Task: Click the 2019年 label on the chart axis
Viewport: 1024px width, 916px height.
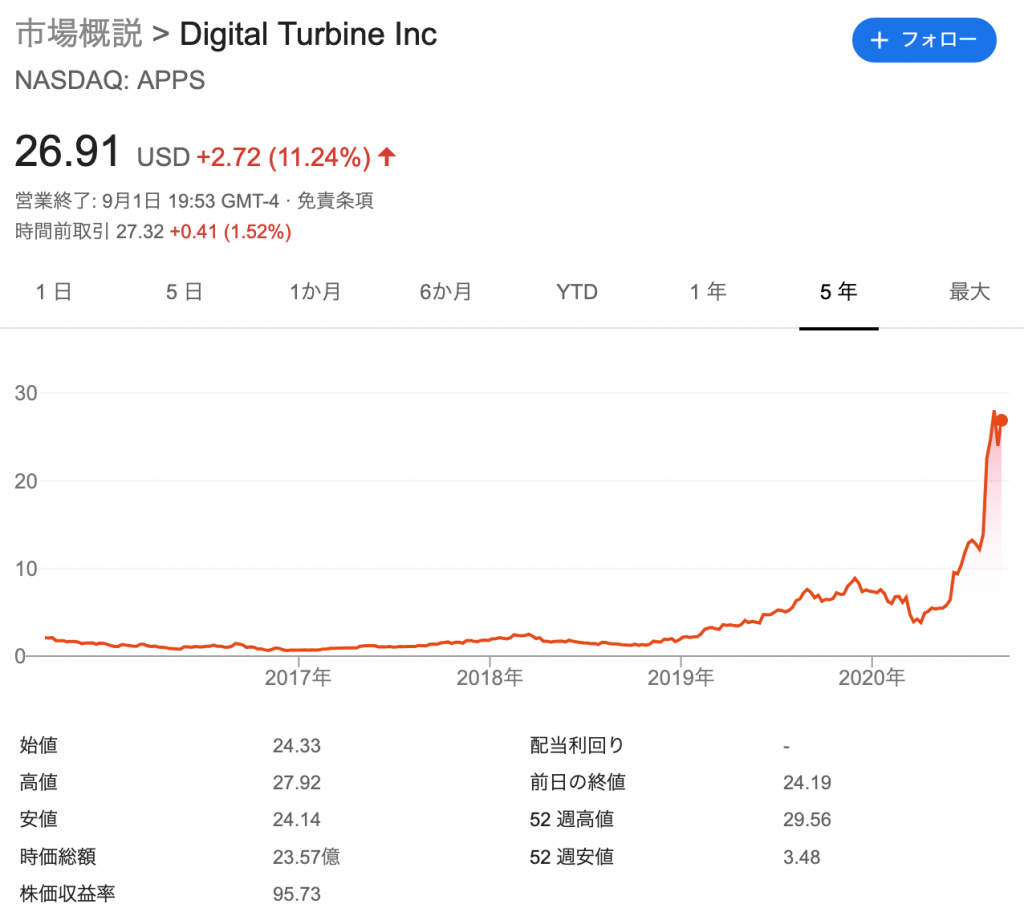Action: coord(681,678)
